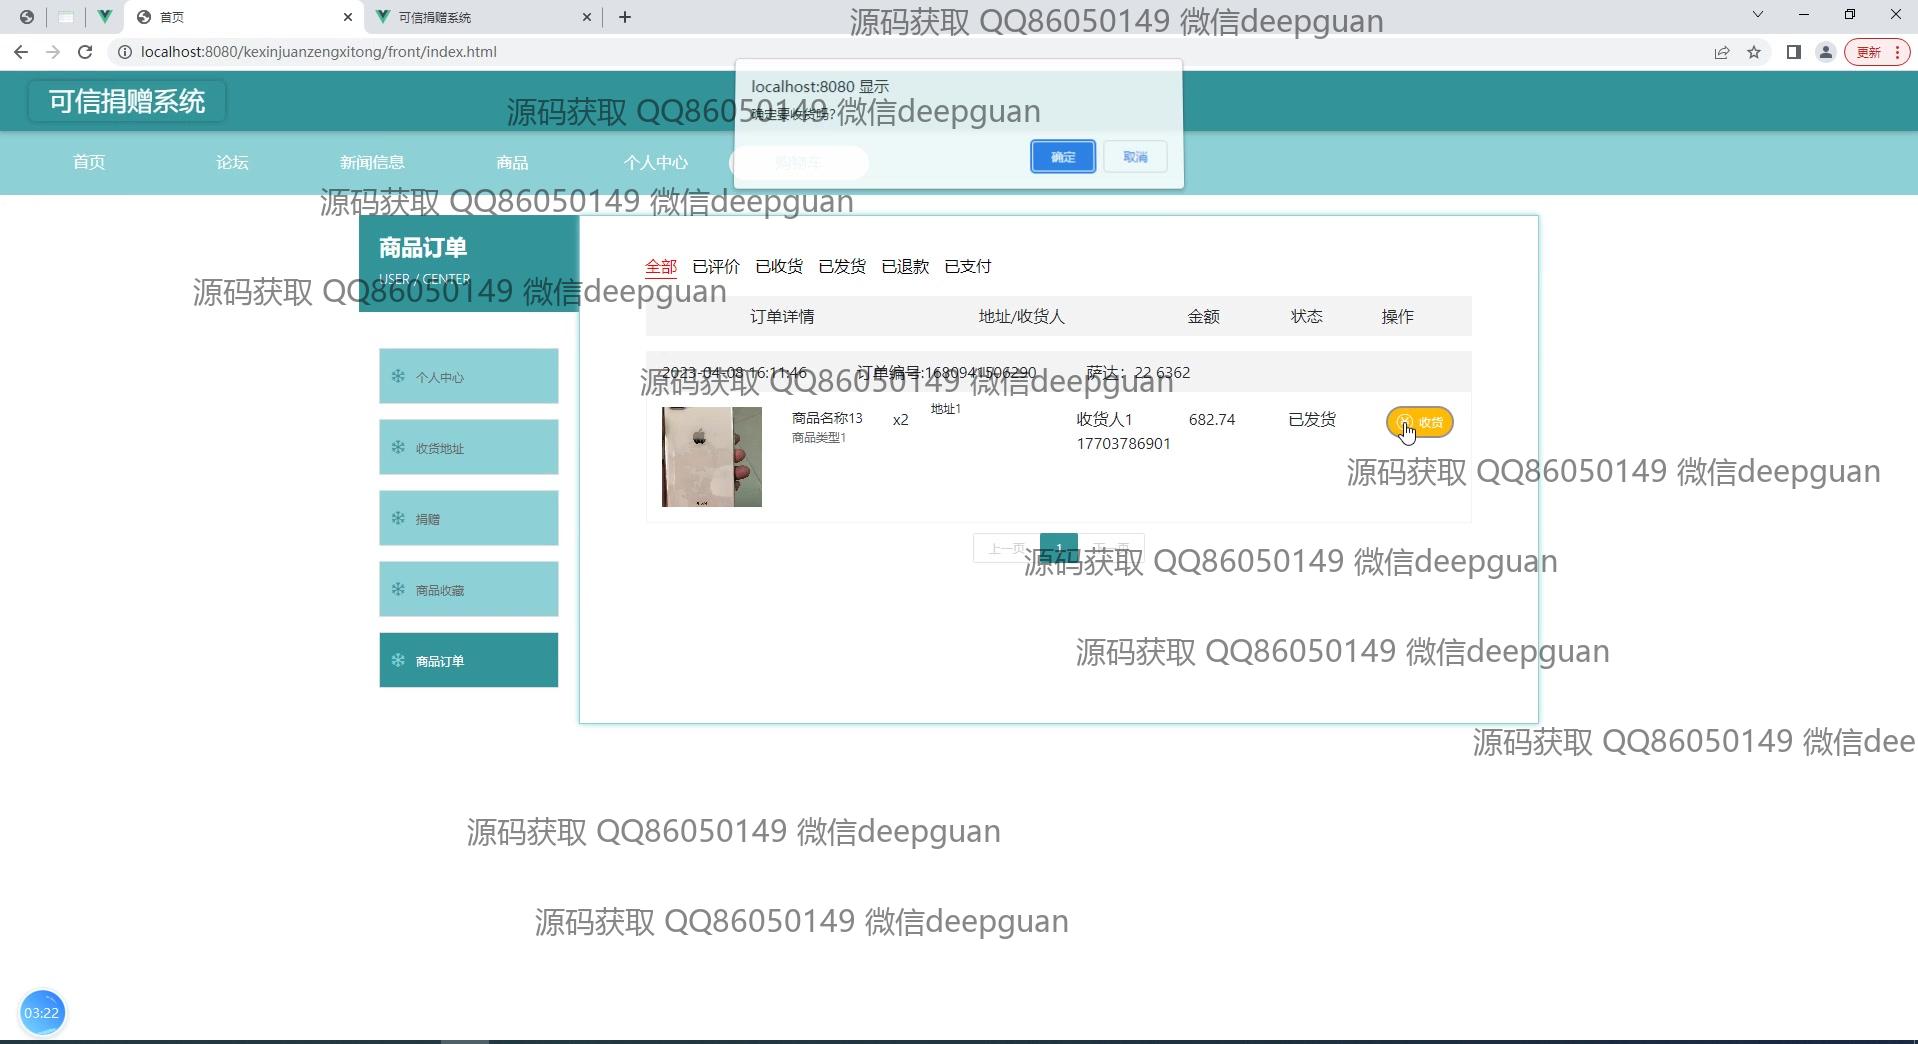
Task: Click the snowflake icon beside 个人中心
Action: coord(398,376)
